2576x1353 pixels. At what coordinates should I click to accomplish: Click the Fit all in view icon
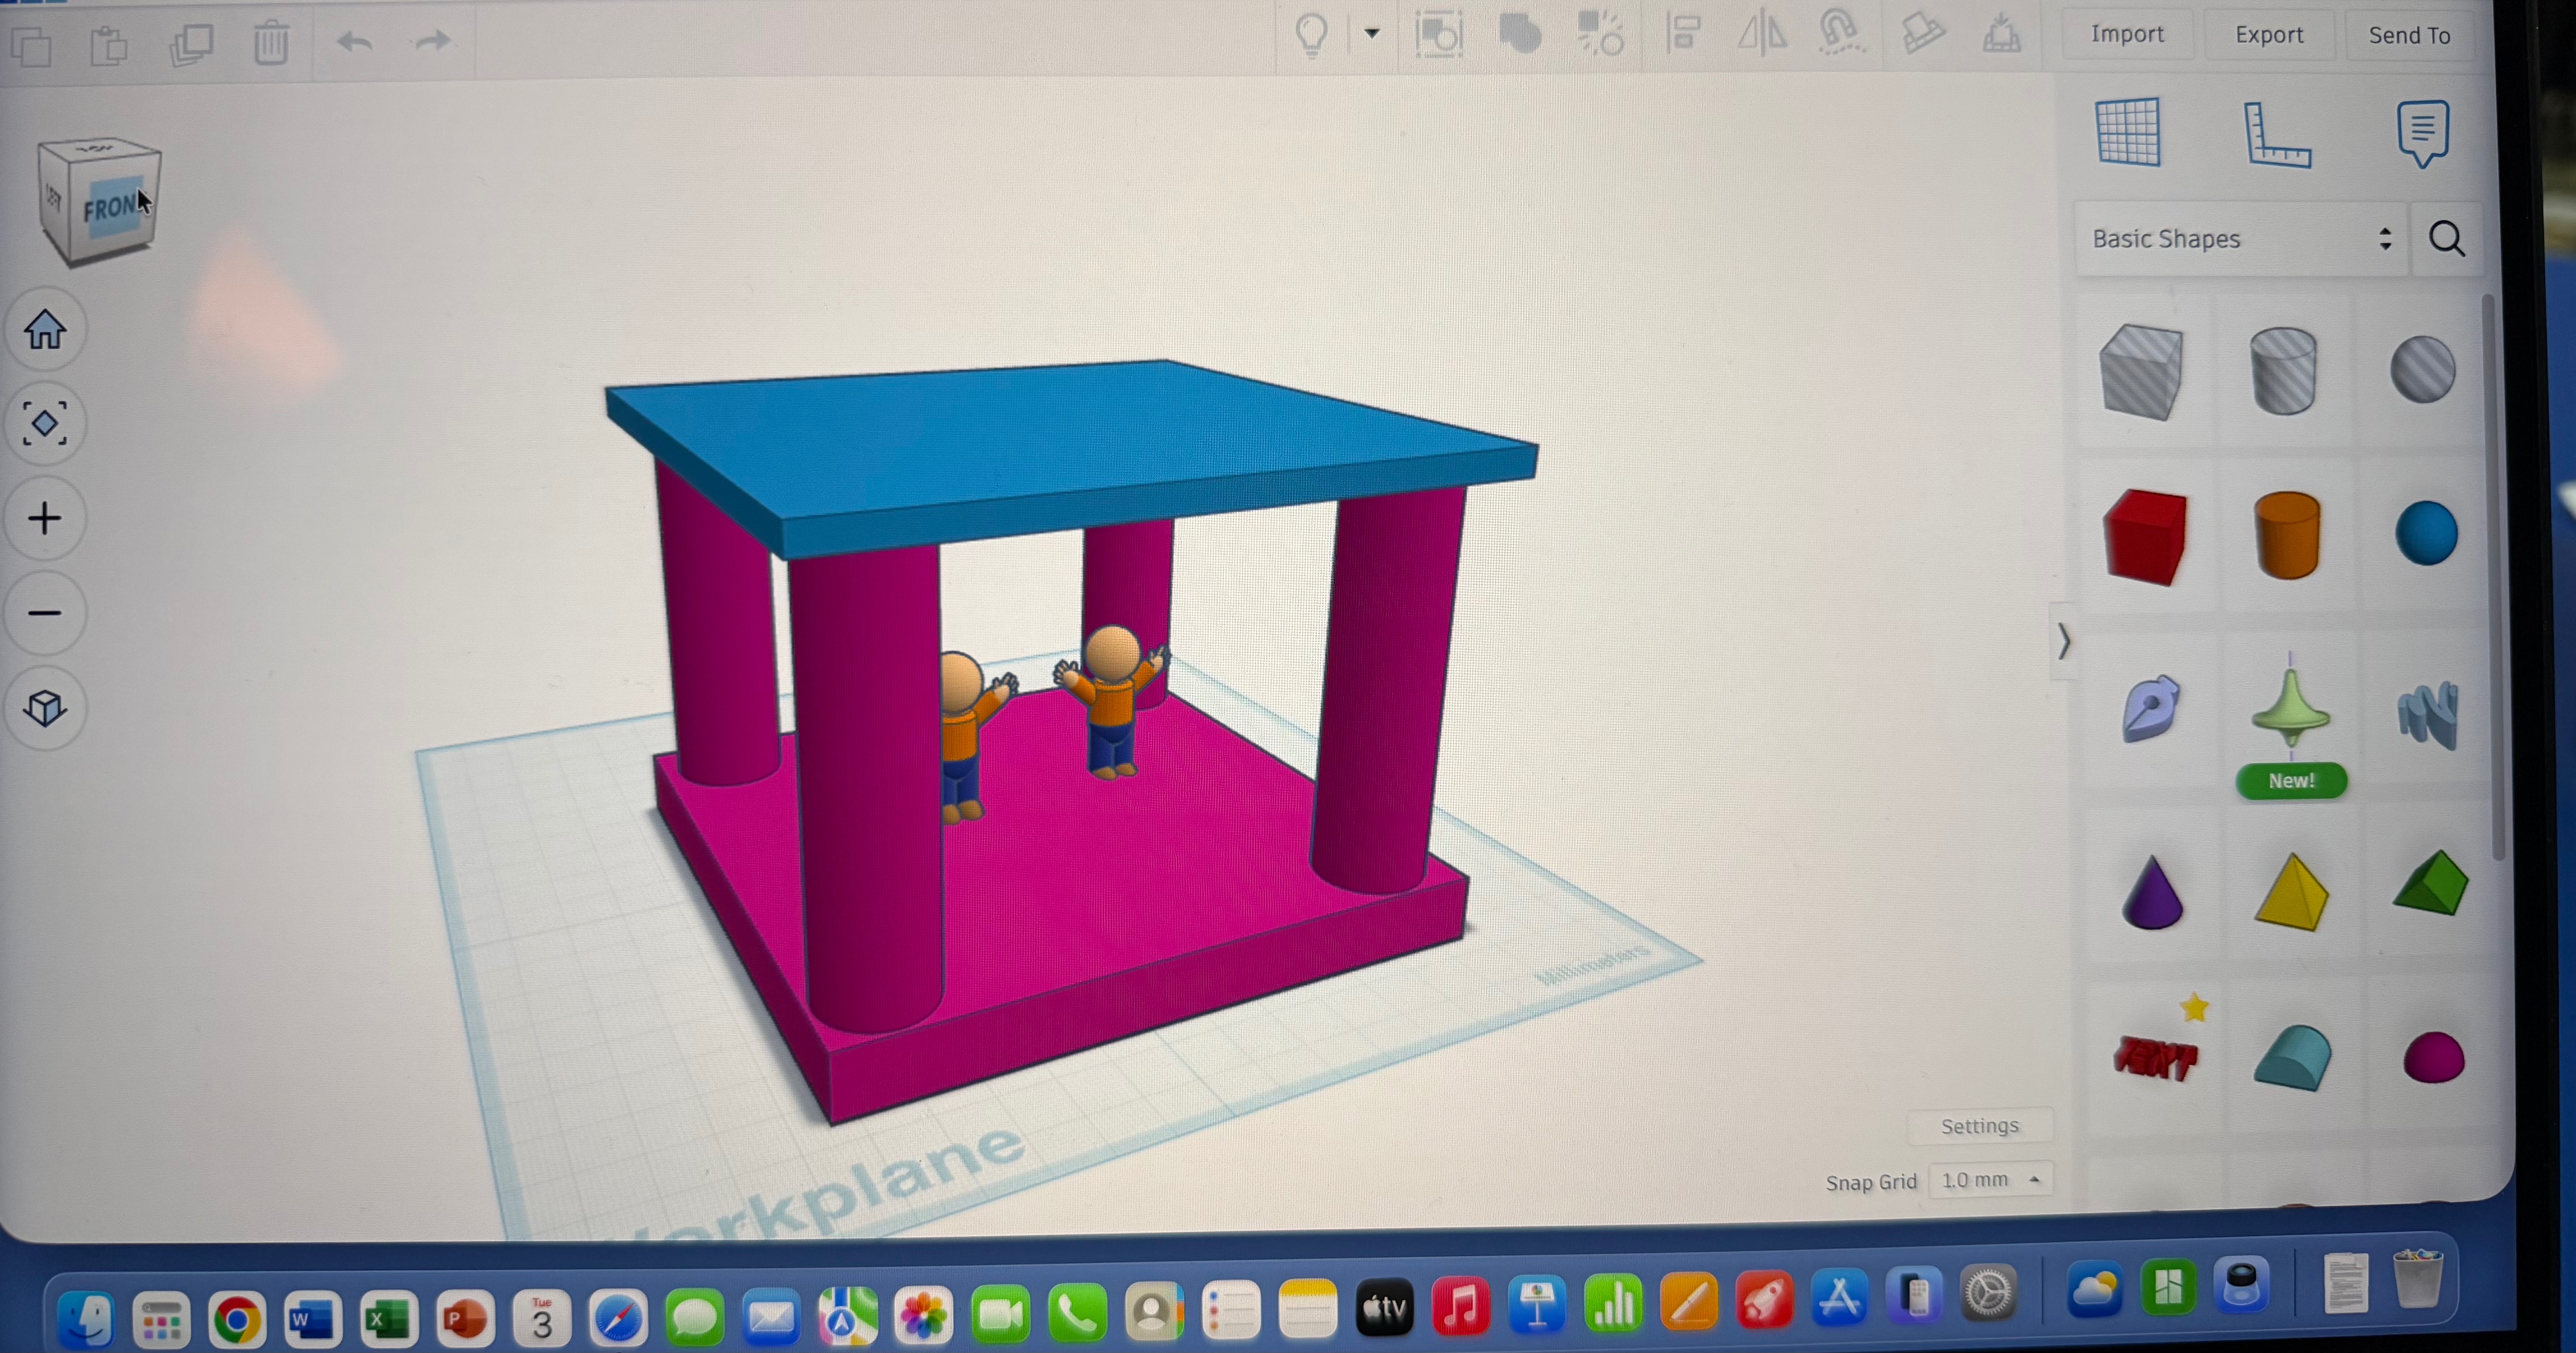coord(45,424)
